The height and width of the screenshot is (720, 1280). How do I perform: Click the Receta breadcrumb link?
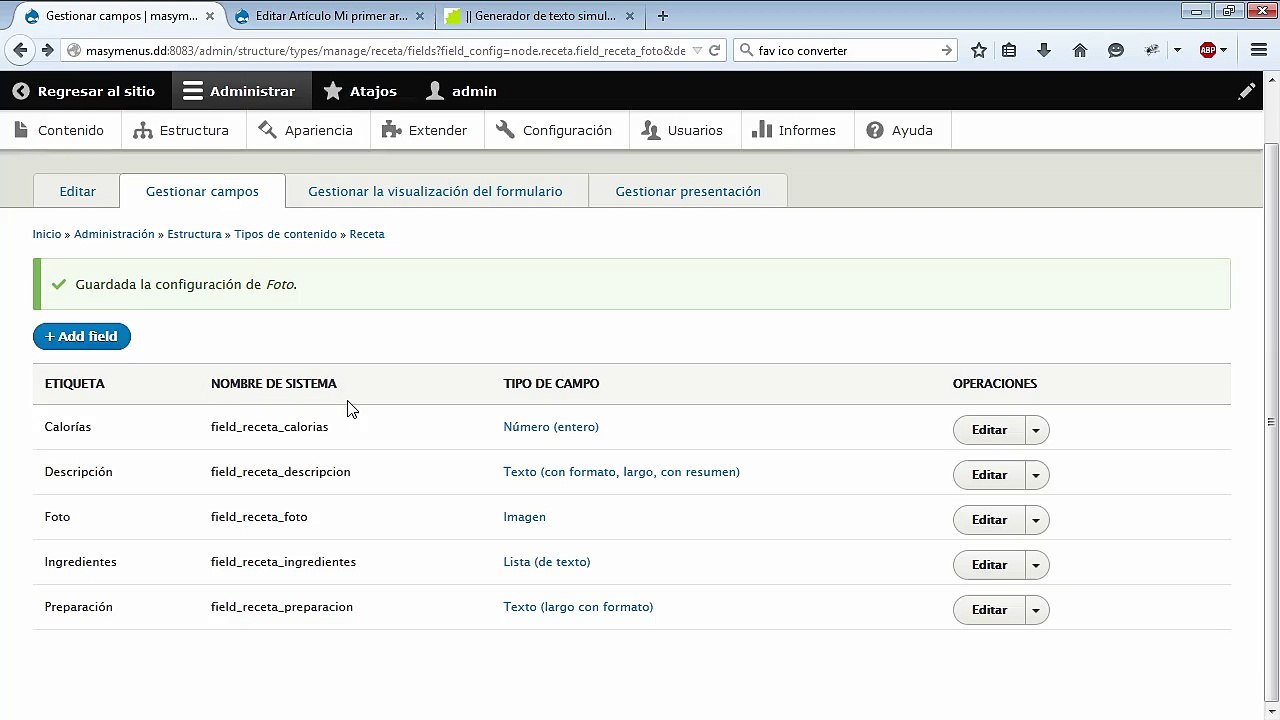[x=367, y=234]
